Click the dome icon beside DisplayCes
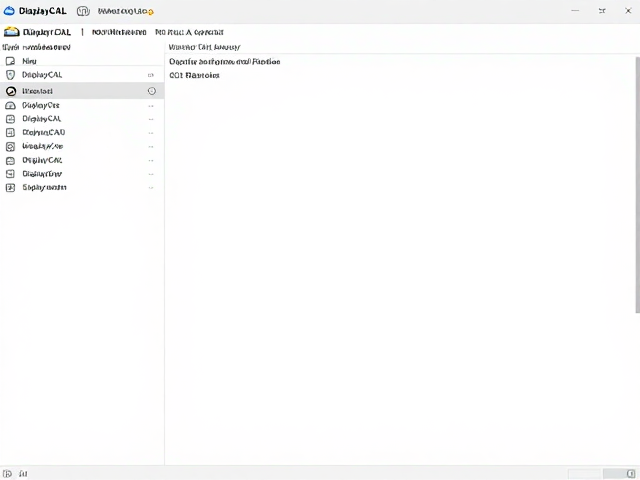The height and width of the screenshot is (480, 640). (x=10, y=105)
